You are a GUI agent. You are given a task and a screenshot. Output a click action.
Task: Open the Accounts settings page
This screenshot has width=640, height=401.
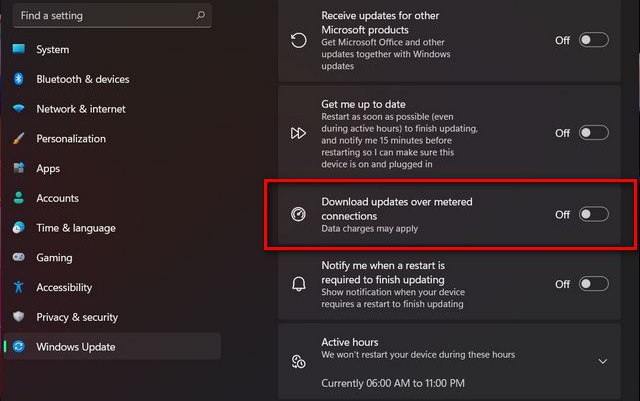click(x=58, y=198)
